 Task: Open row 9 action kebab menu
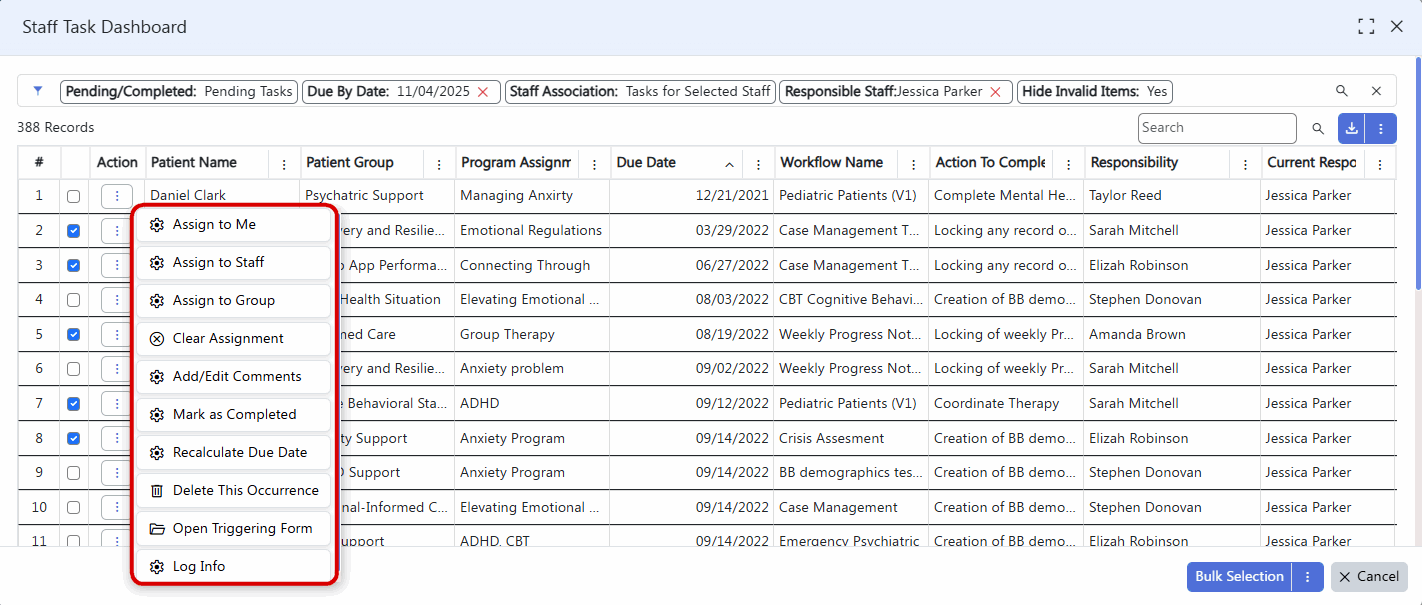click(117, 472)
